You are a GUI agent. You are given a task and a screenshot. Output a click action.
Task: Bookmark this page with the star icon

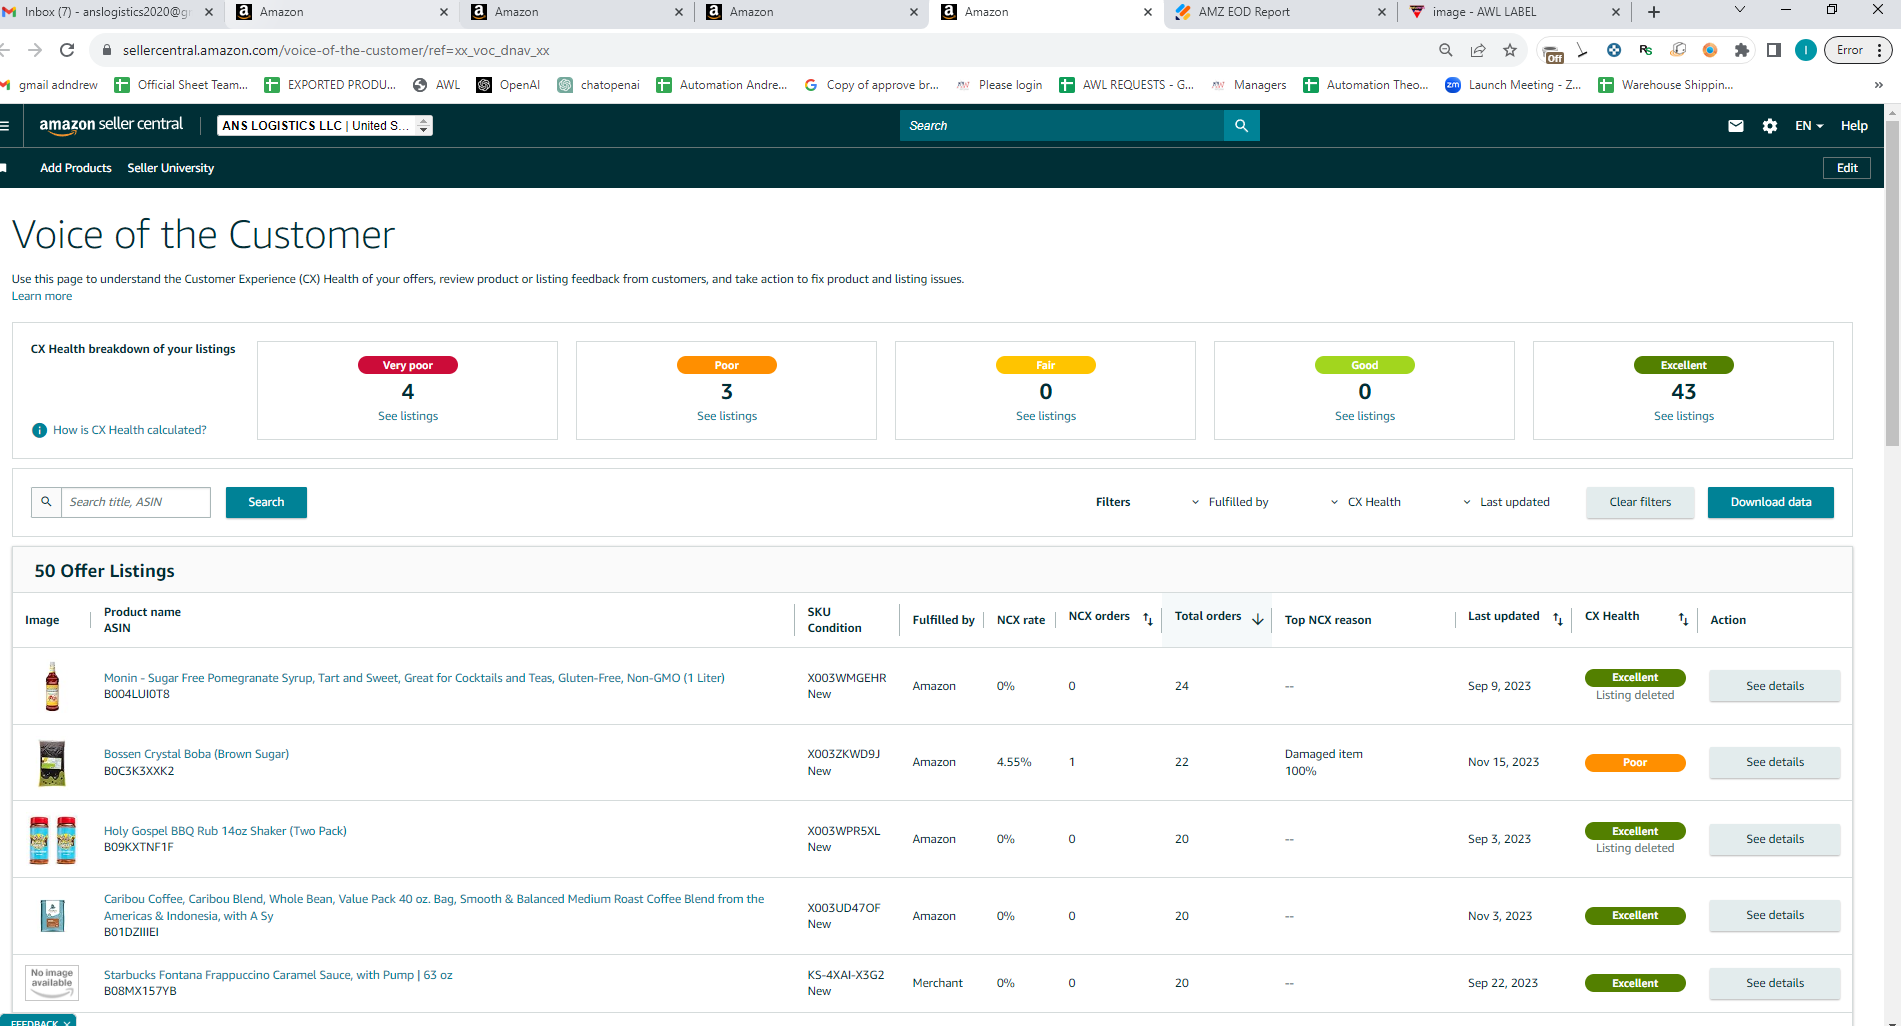[1510, 50]
